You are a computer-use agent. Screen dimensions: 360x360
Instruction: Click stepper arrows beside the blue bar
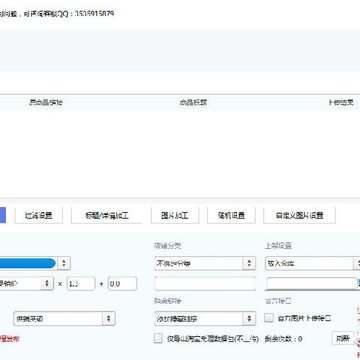point(64,263)
